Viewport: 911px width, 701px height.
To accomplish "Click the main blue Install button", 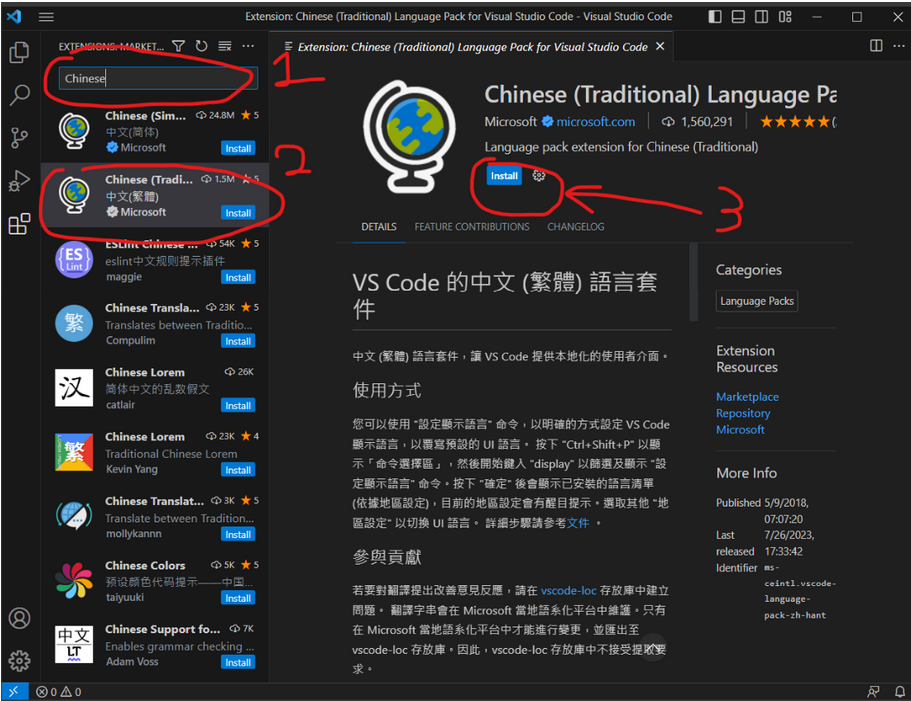I will pos(504,176).
